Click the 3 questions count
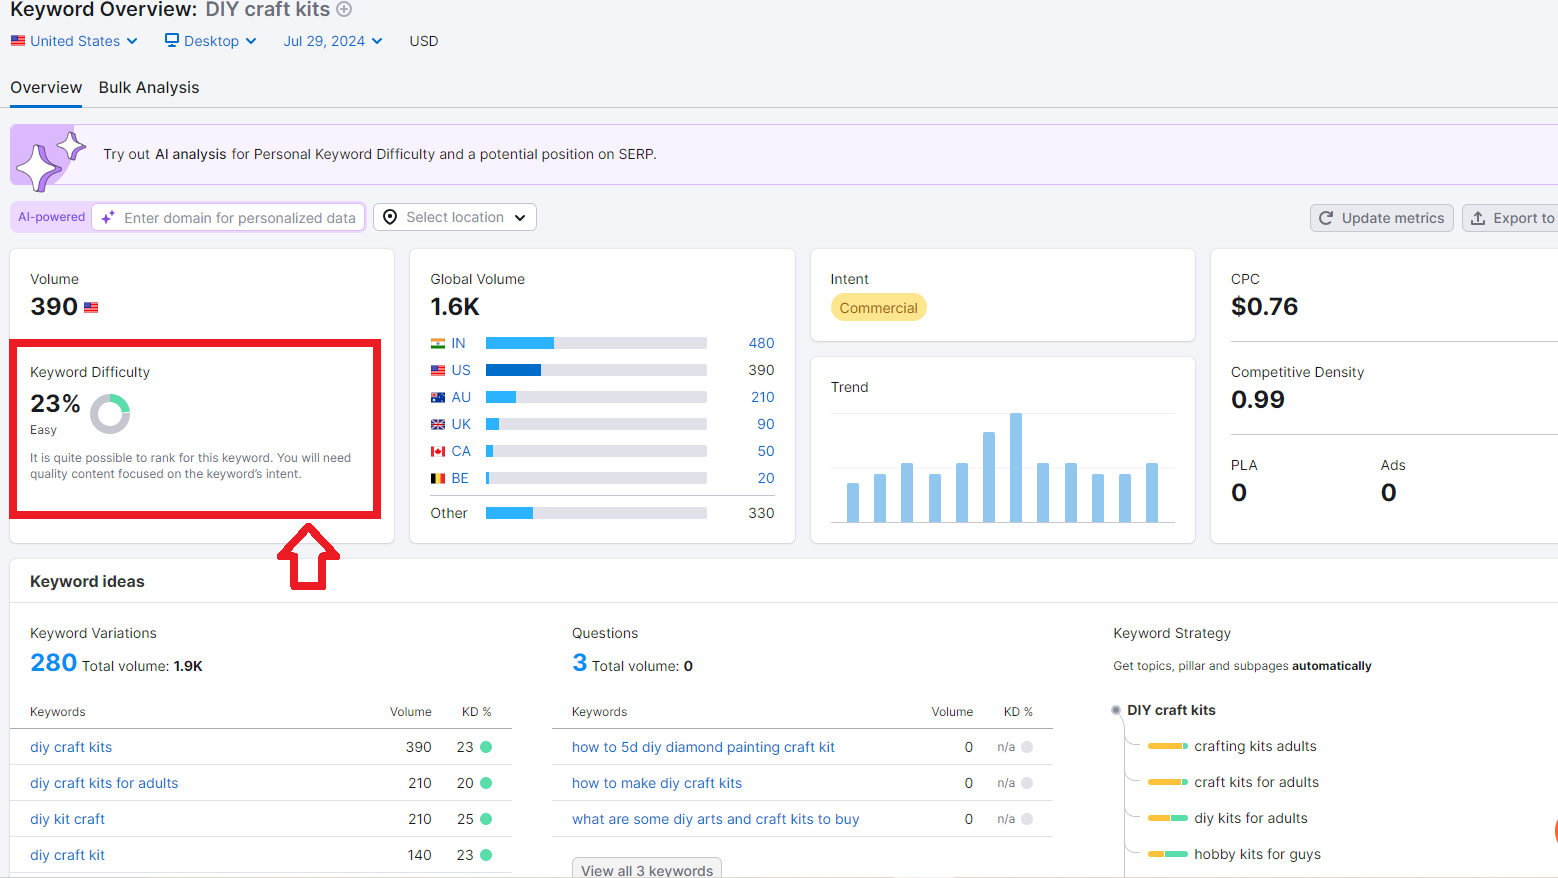This screenshot has height=878, width=1558. pos(580,663)
